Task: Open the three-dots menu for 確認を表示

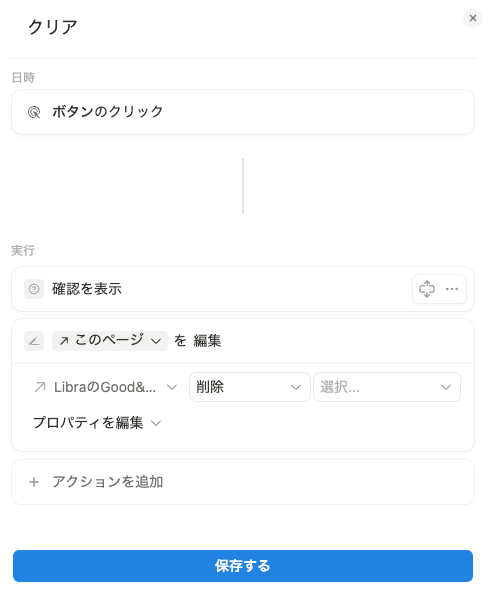Action: [x=452, y=289]
